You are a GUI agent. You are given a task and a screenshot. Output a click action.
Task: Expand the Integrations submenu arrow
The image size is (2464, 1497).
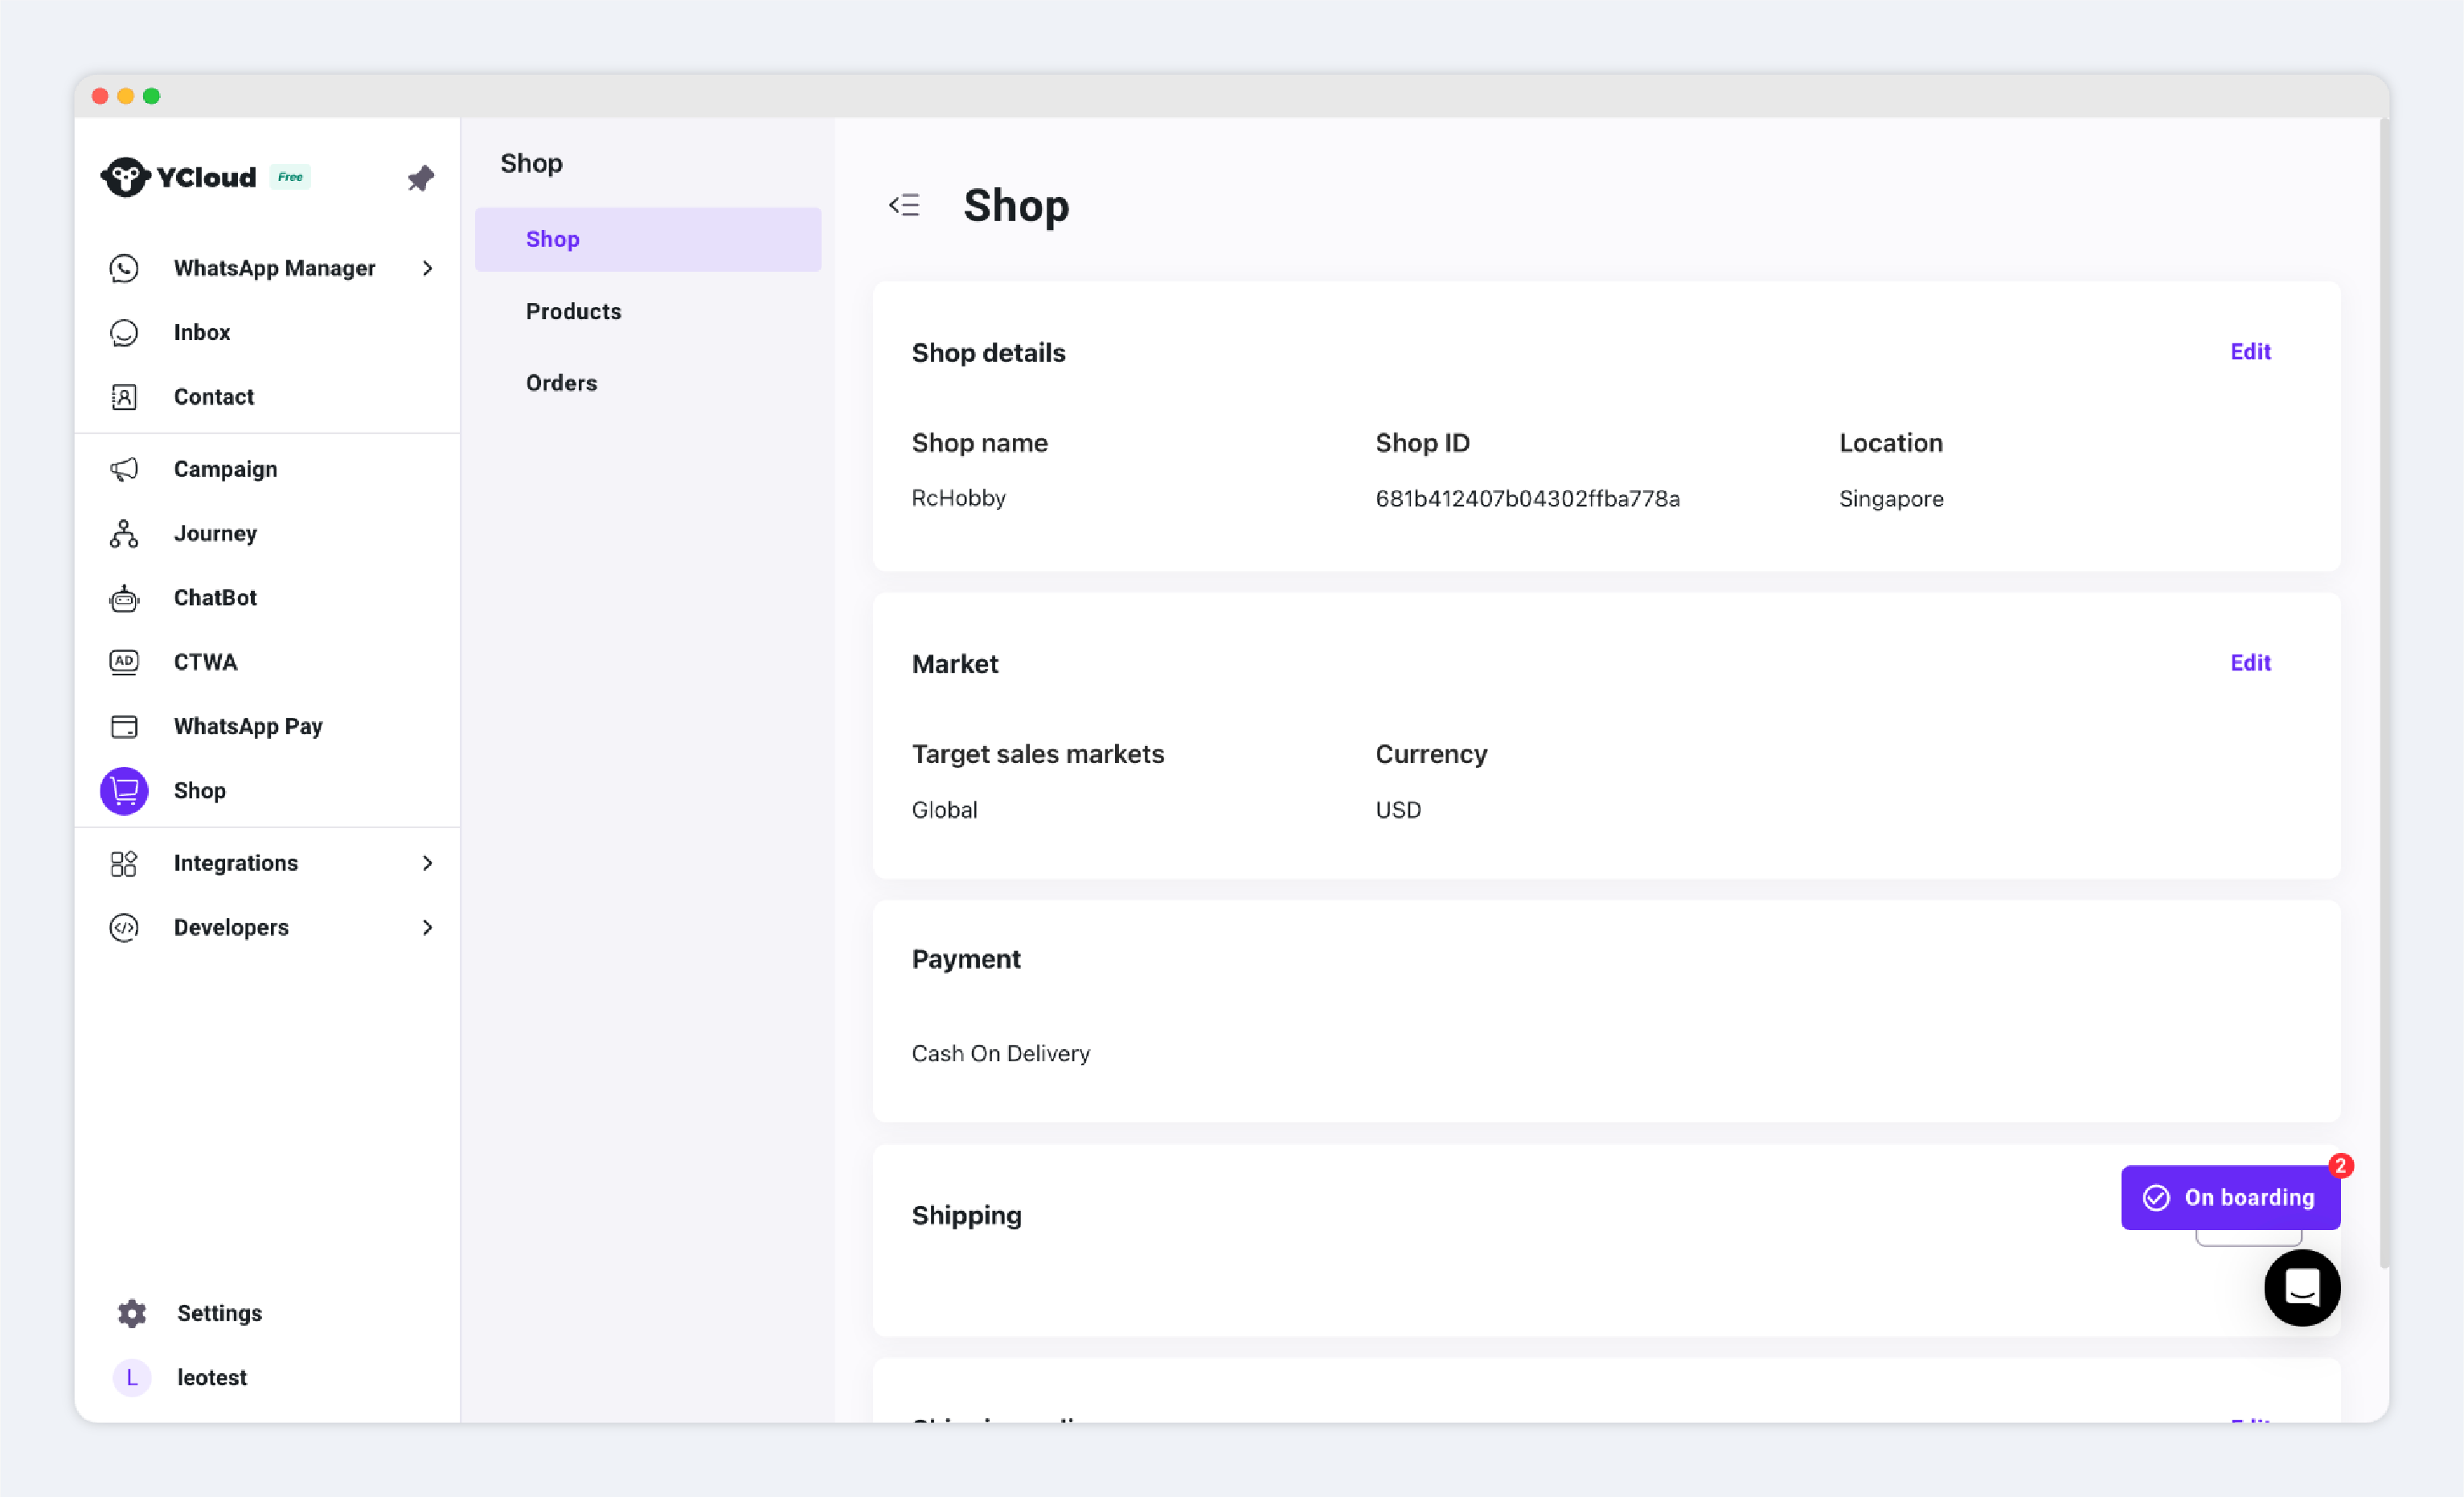(428, 863)
